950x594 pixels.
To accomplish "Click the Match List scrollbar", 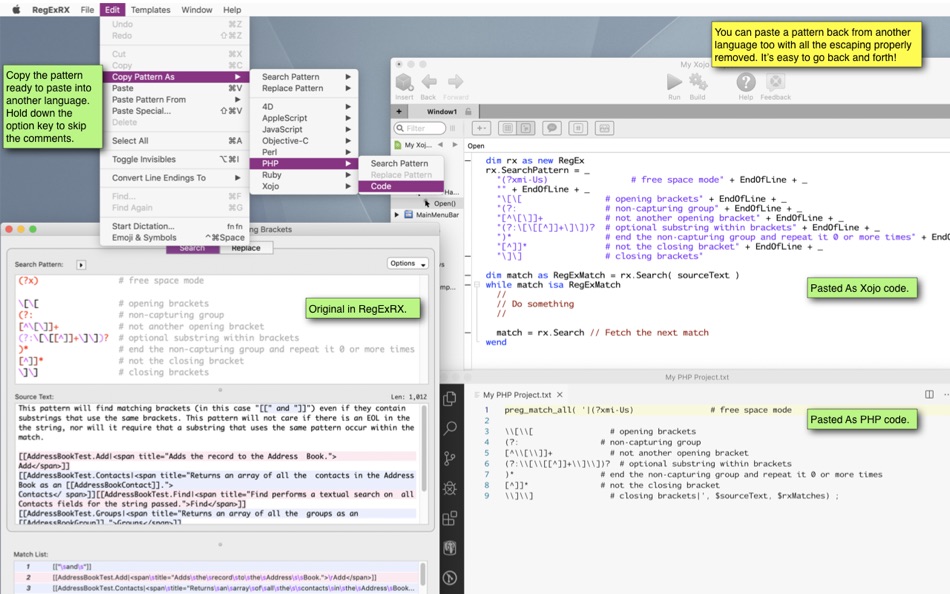I will pos(422,574).
